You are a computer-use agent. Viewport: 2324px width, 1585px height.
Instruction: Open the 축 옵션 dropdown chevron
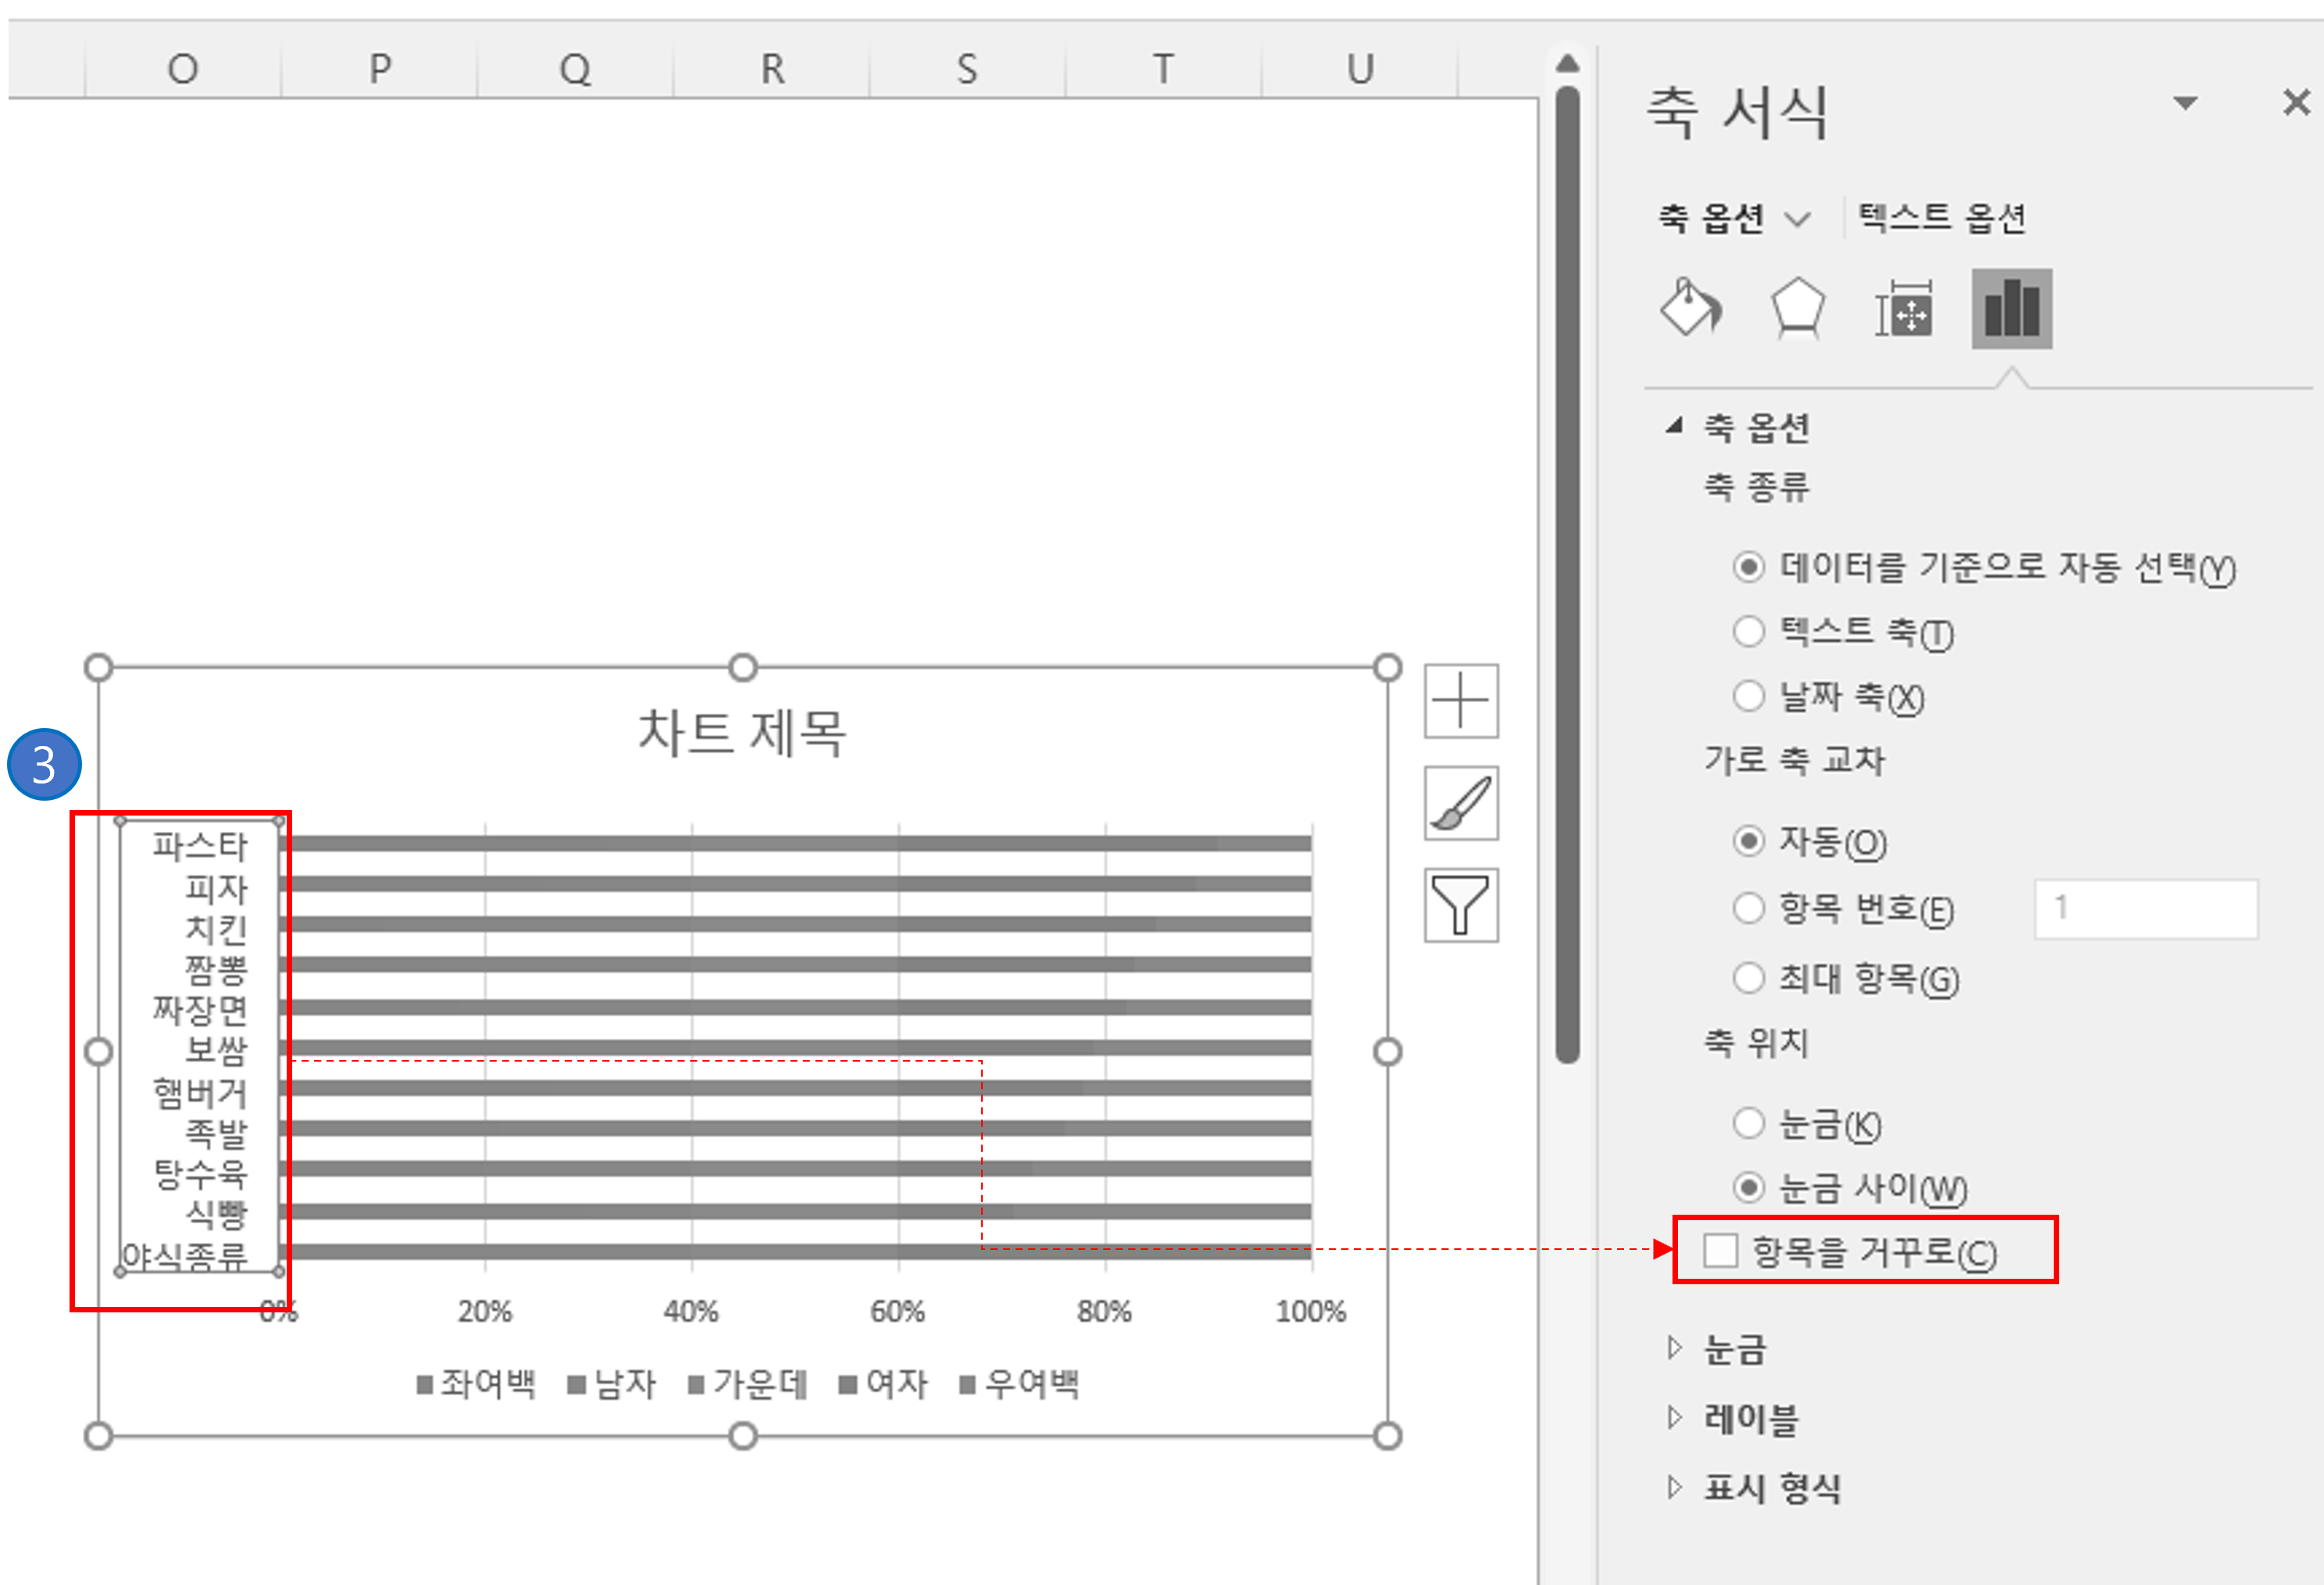1797,219
